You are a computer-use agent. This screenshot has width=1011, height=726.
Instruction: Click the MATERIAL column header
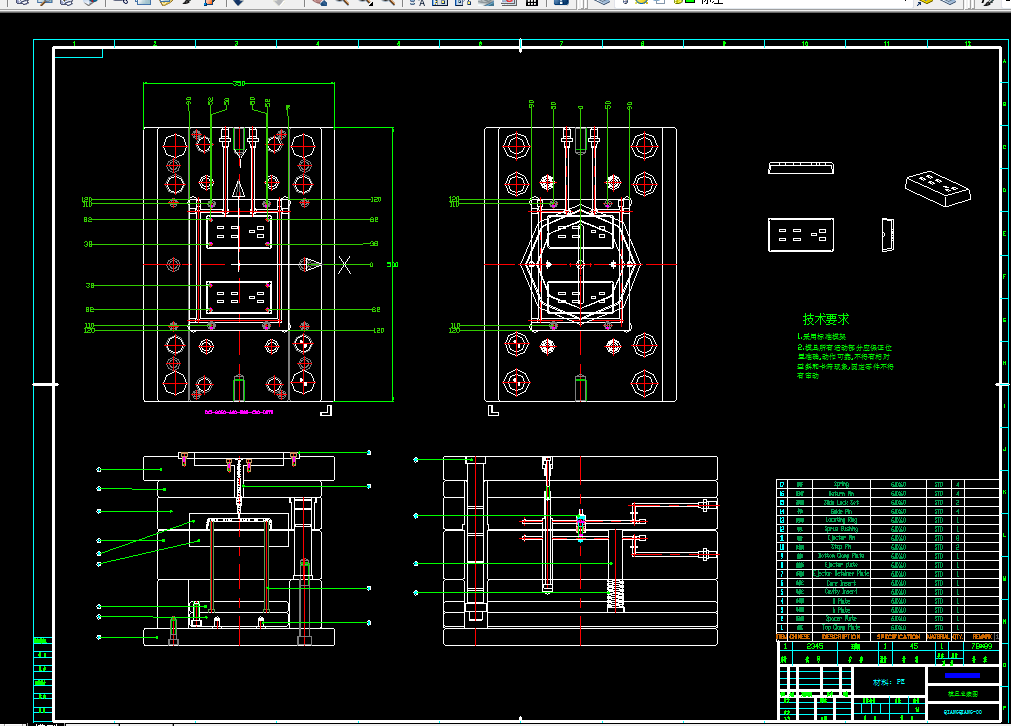(938, 636)
